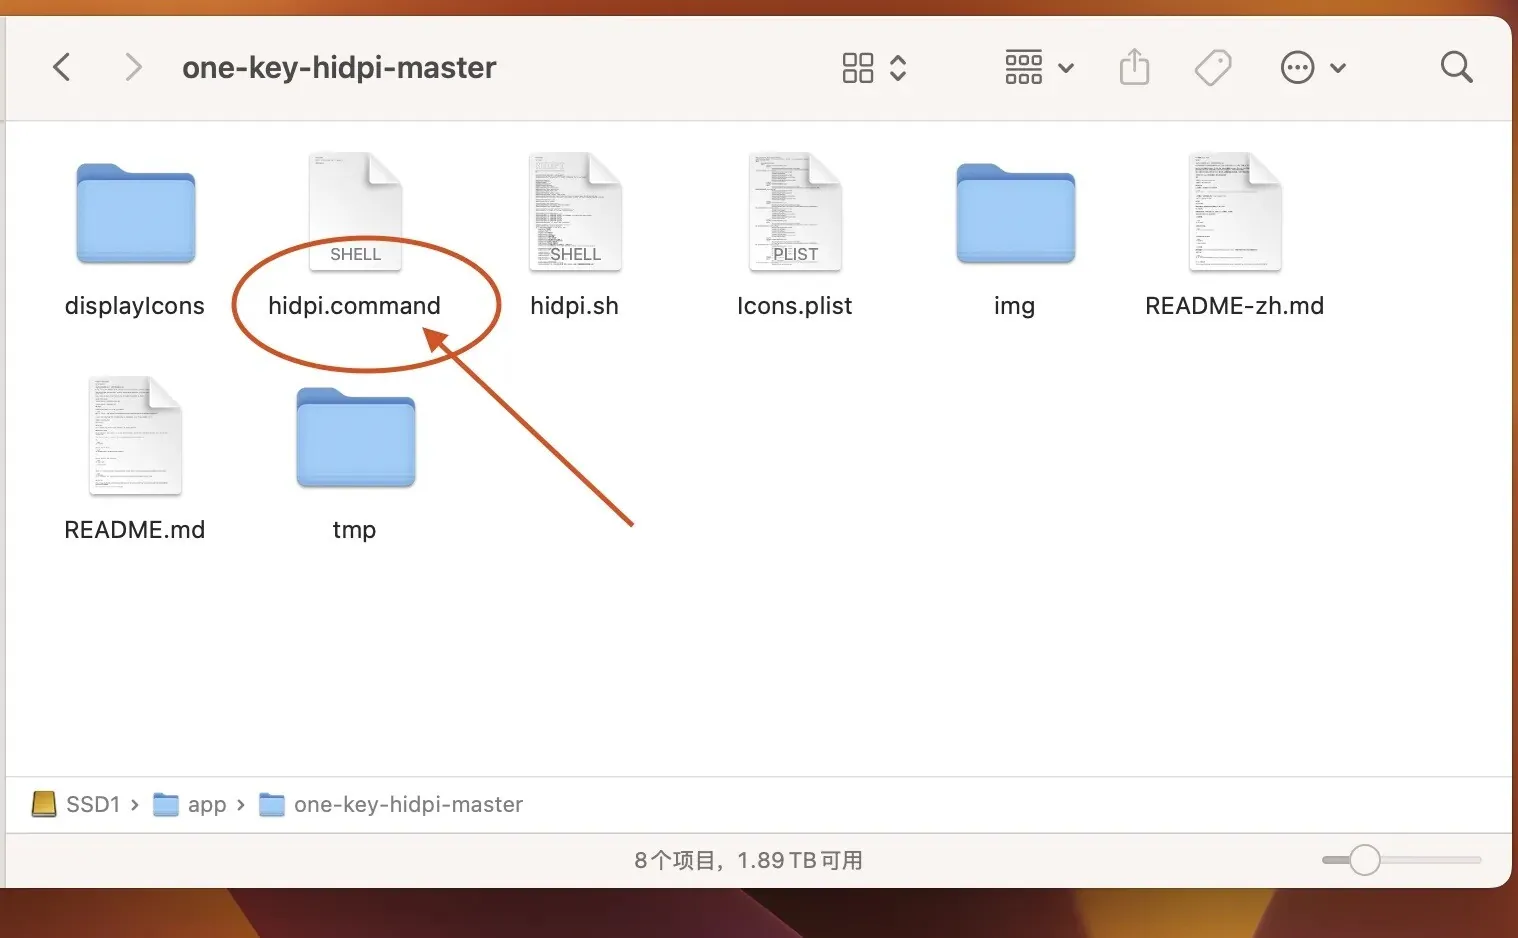Go forward to the next folder
The image size is (1518, 938).
point(133,67)
